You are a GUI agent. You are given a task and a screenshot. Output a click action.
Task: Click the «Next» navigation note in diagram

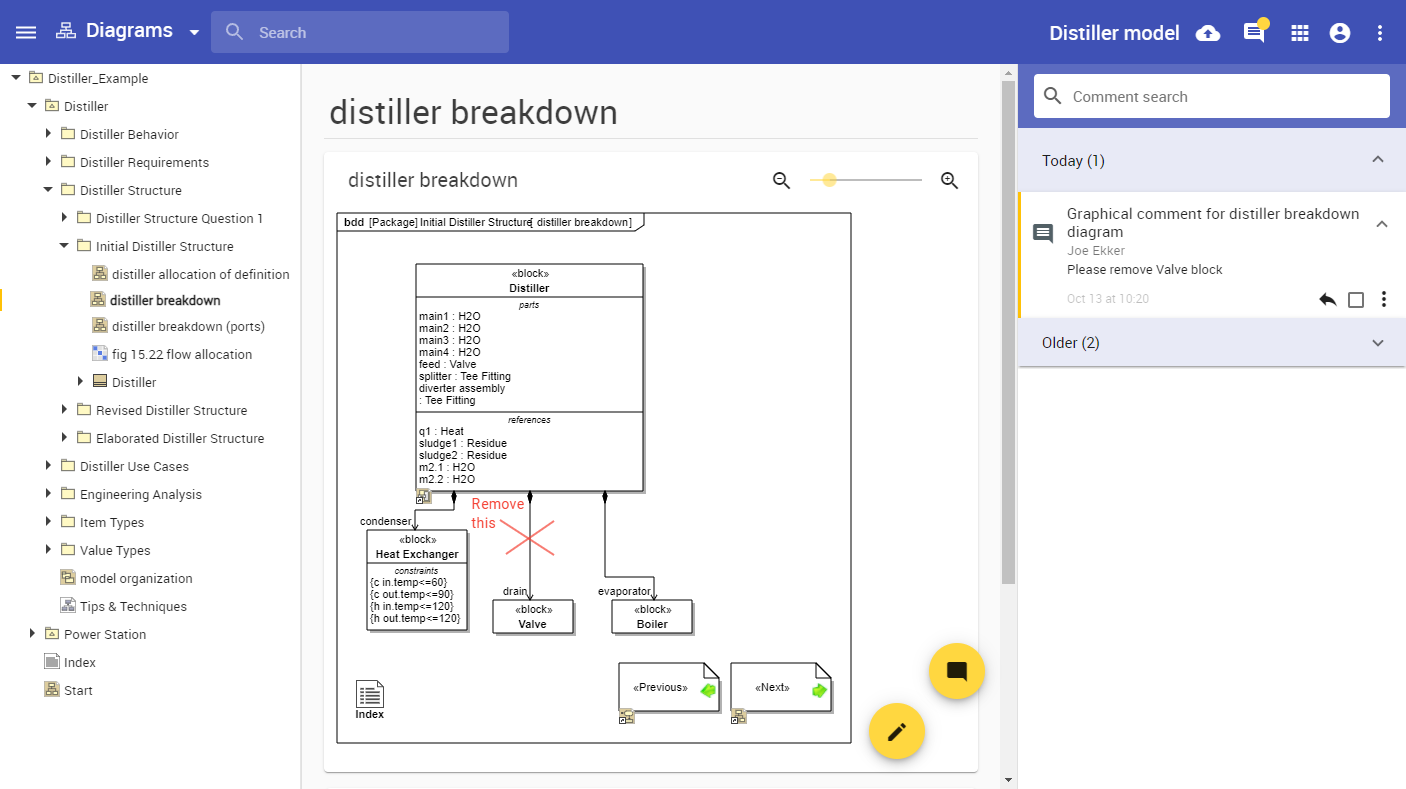[x=781, y=688]
